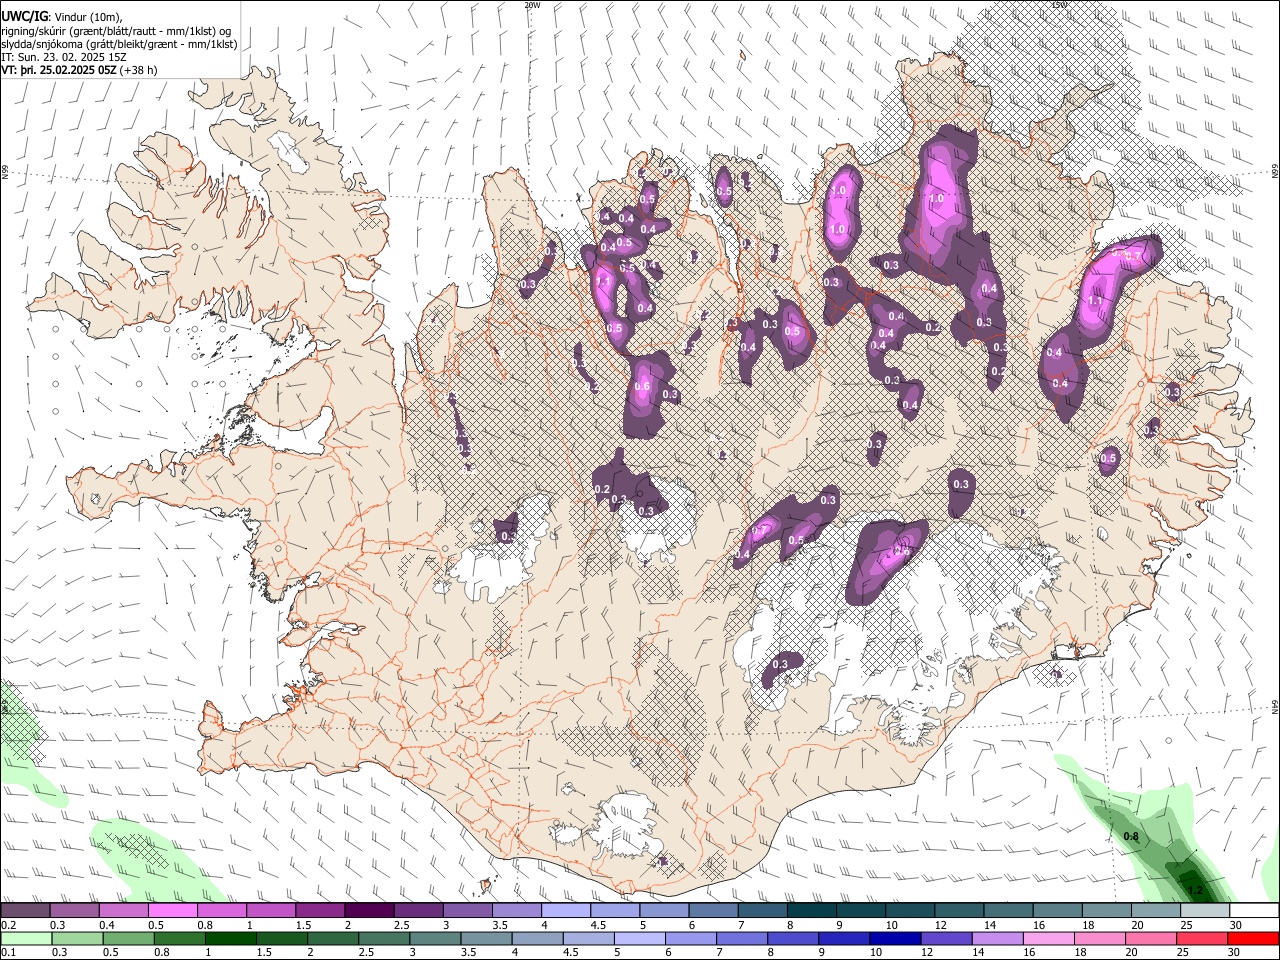Click the 0.8 value in the green rain area

tap(1131, 836)
